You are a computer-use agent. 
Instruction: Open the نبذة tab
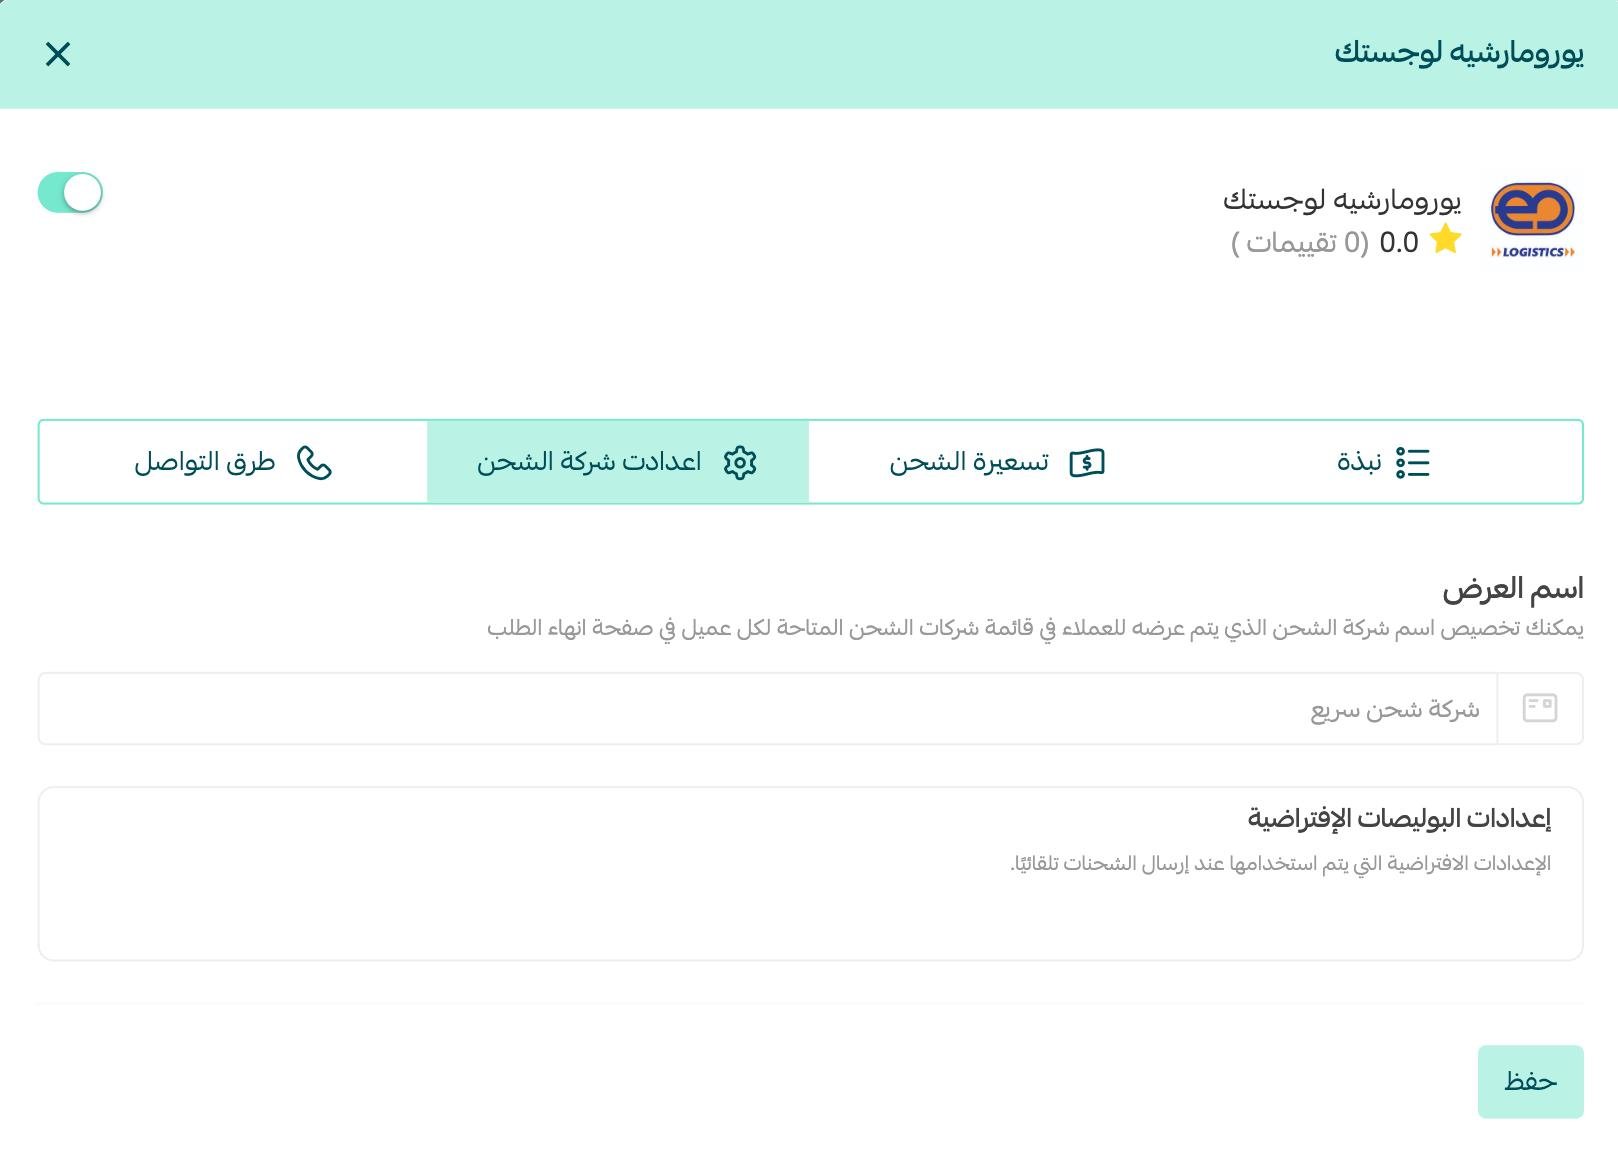point(1384,462)
